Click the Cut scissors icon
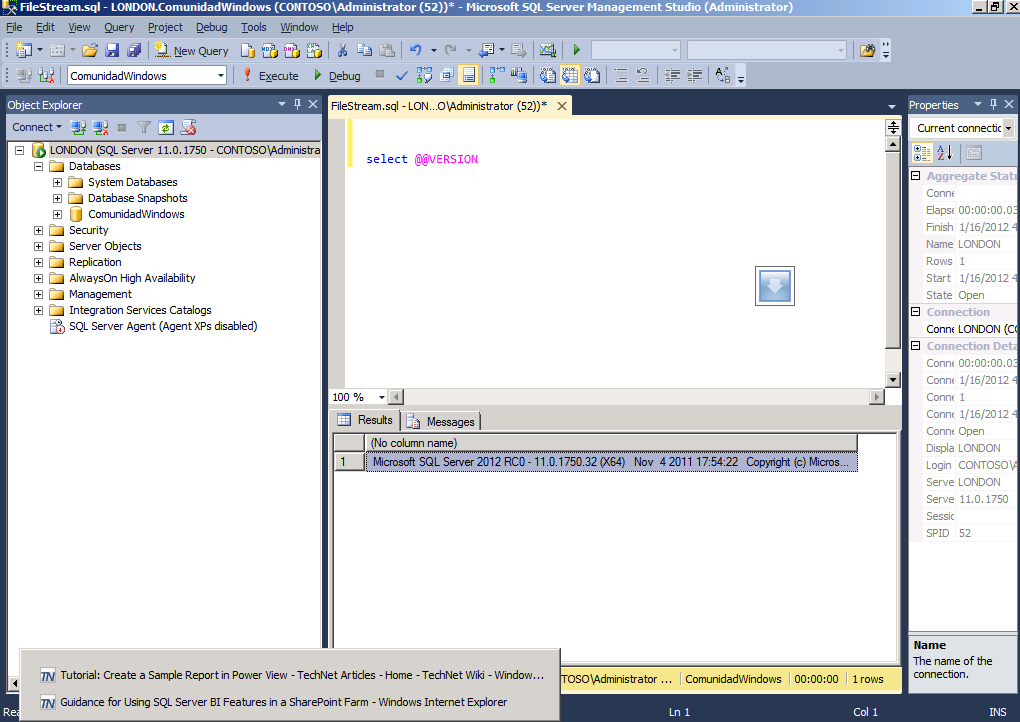1020x722 pixels. tap(343, 50)
